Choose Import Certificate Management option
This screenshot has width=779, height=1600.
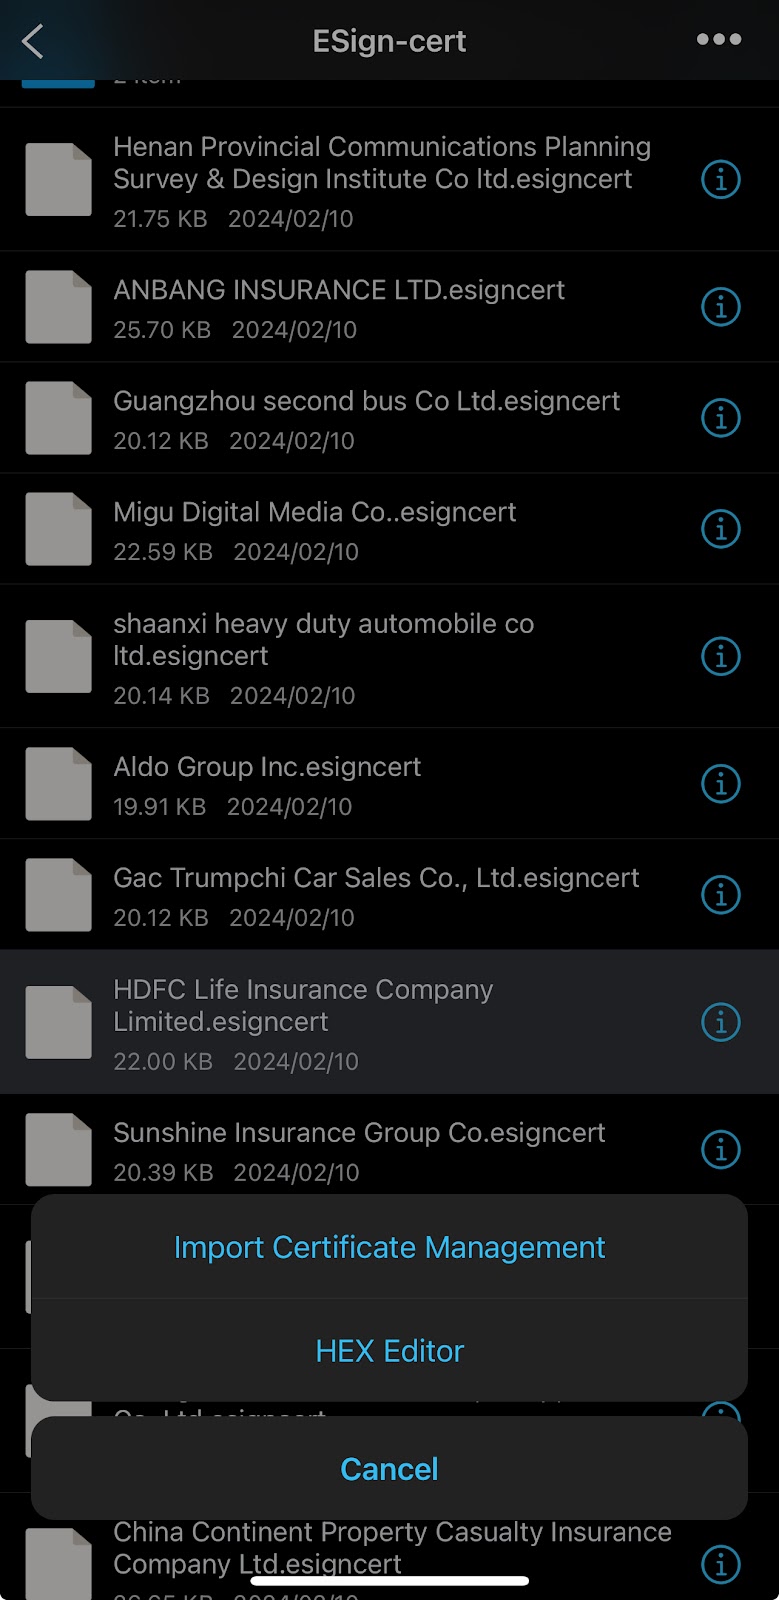389,1248
